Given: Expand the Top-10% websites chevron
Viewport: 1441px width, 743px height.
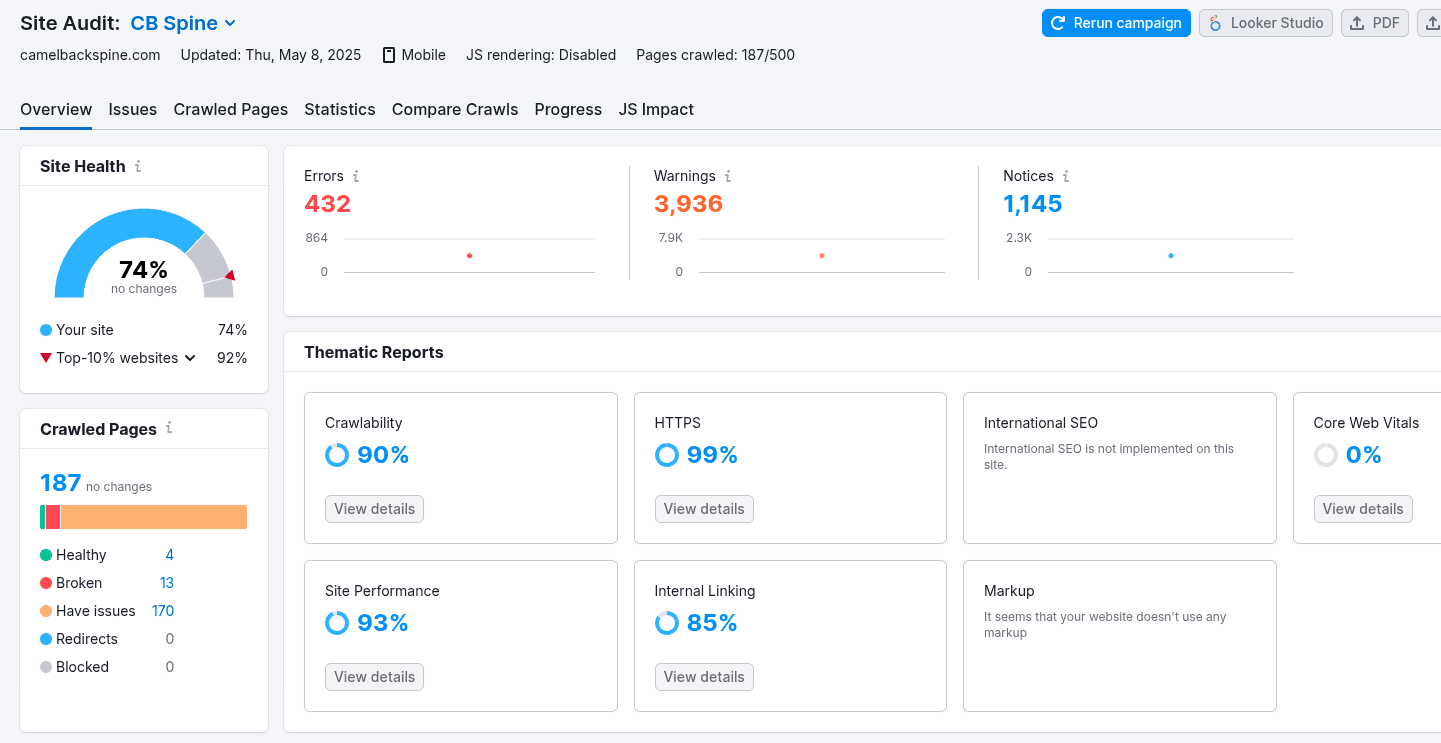Looking at the screenshot, I should [x=190, y=358].
